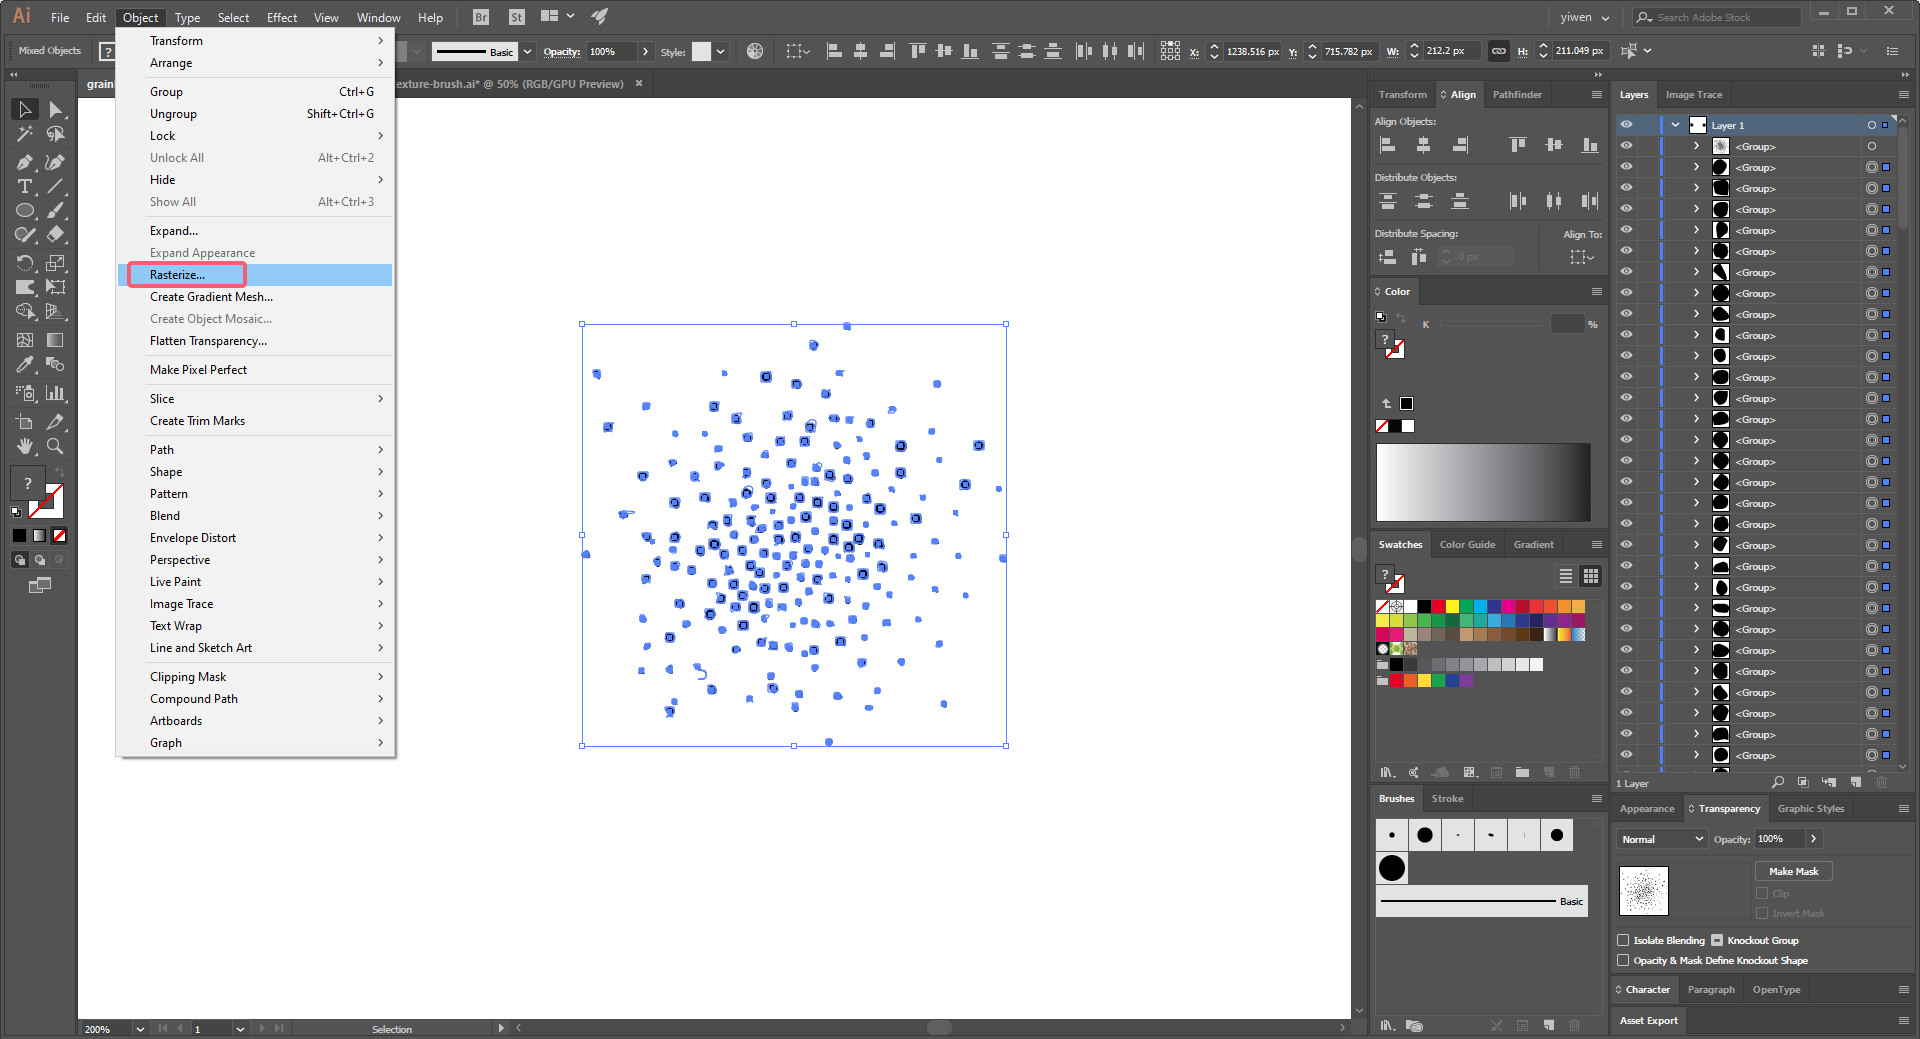This screenshot has height=1039, width=1920.
Task: Hide the second Group sublayer
Action: tap(1626, 167)
